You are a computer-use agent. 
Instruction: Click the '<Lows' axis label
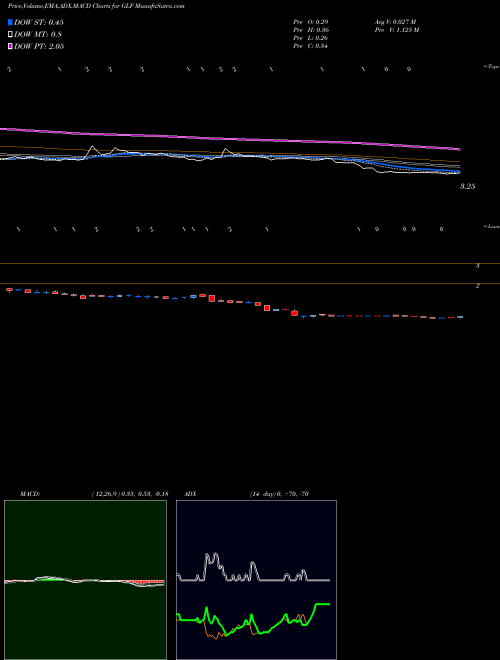tap(491, 226)
